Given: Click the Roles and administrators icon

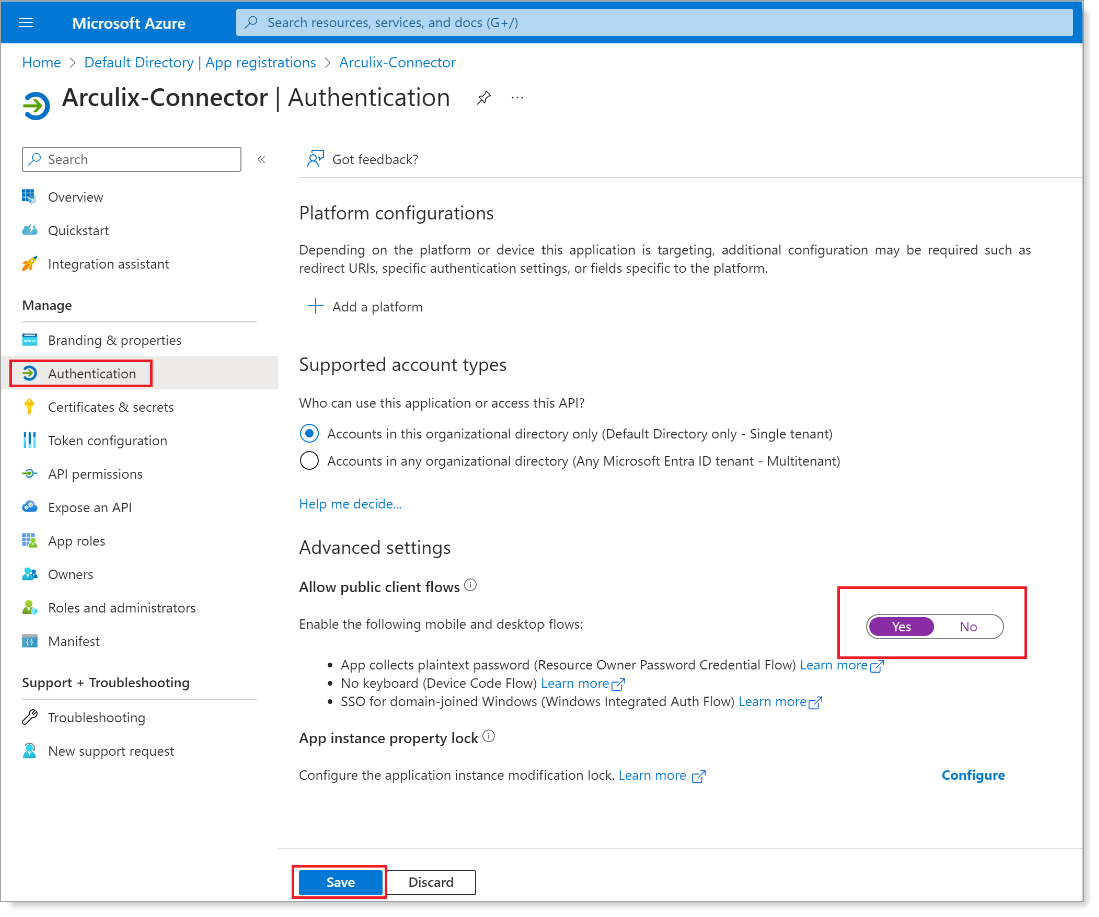Looking at the screenshot, I should (29, 608).
